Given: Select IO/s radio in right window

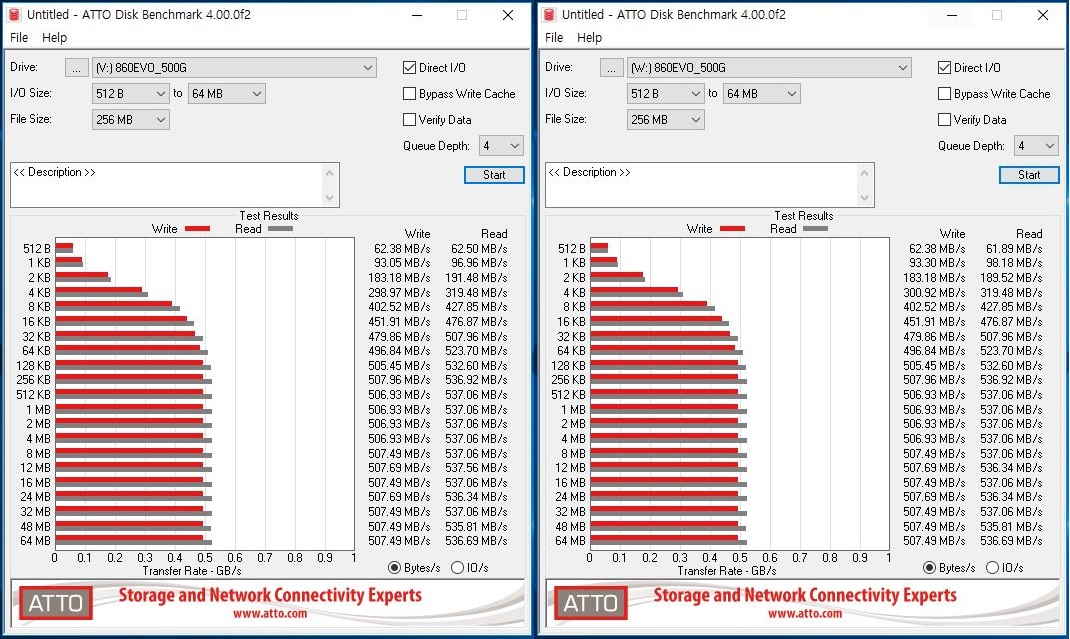Looking at the screenshot, I should 993,567.
